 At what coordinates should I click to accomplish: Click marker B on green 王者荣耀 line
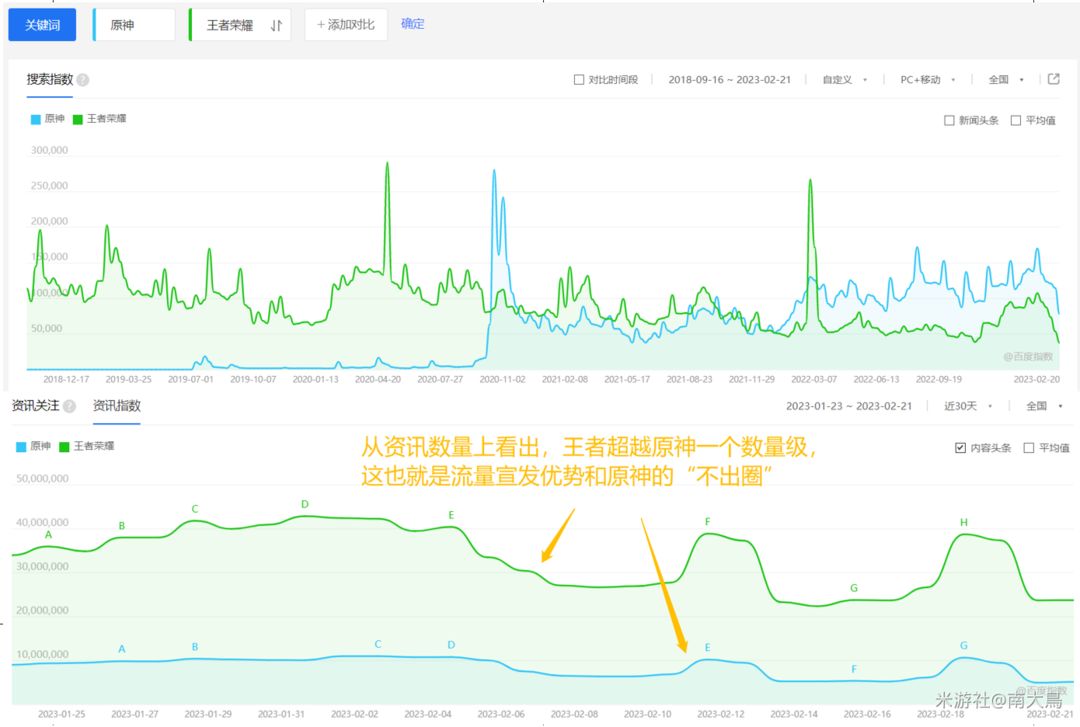[122, 526]
